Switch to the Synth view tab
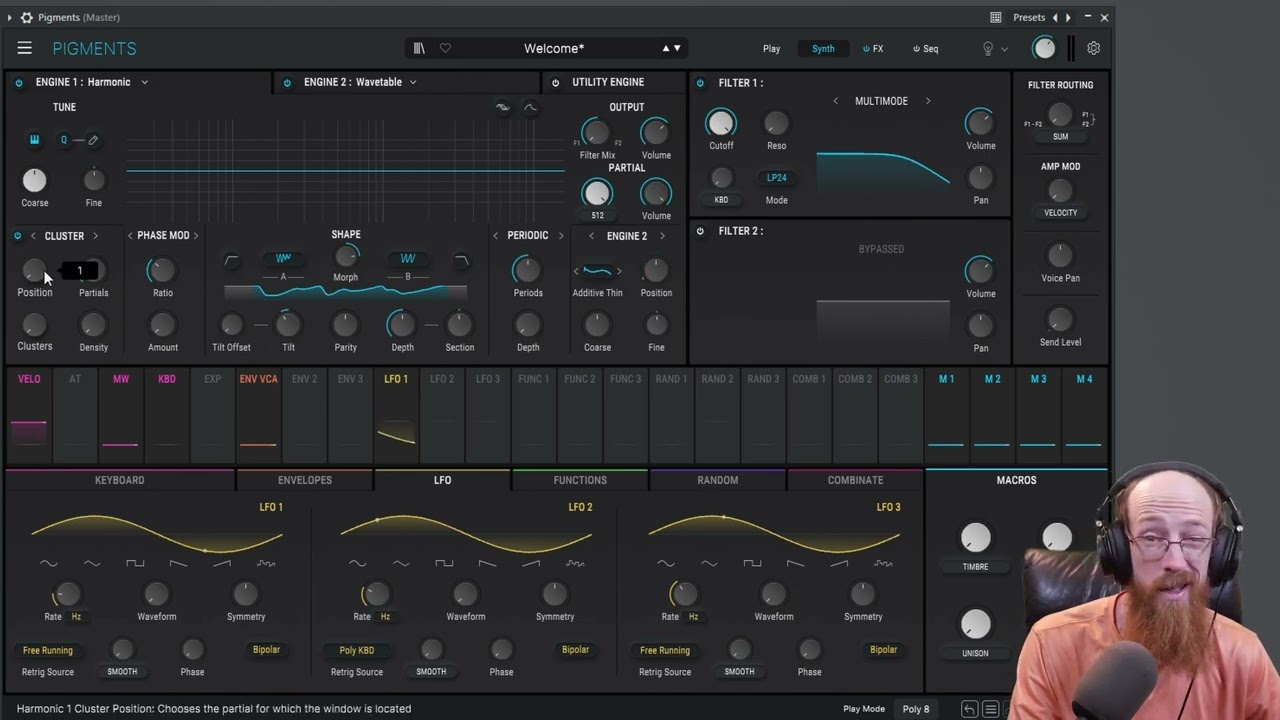 pyautogui.click(x=823, y=49)
